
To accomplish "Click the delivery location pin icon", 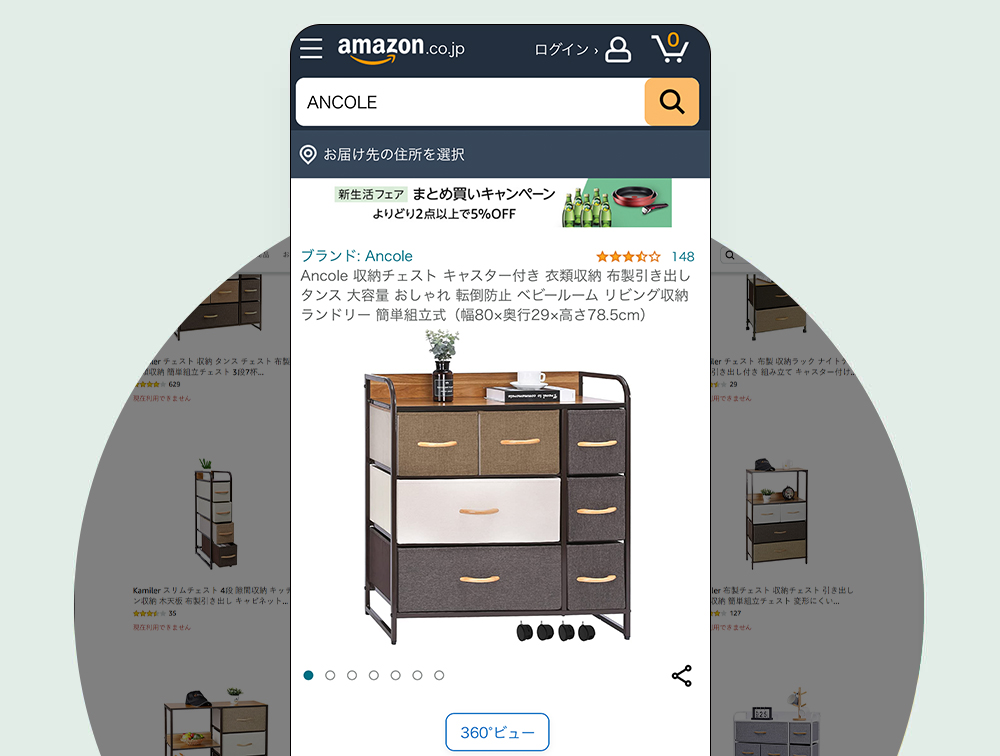I will 308,154.
